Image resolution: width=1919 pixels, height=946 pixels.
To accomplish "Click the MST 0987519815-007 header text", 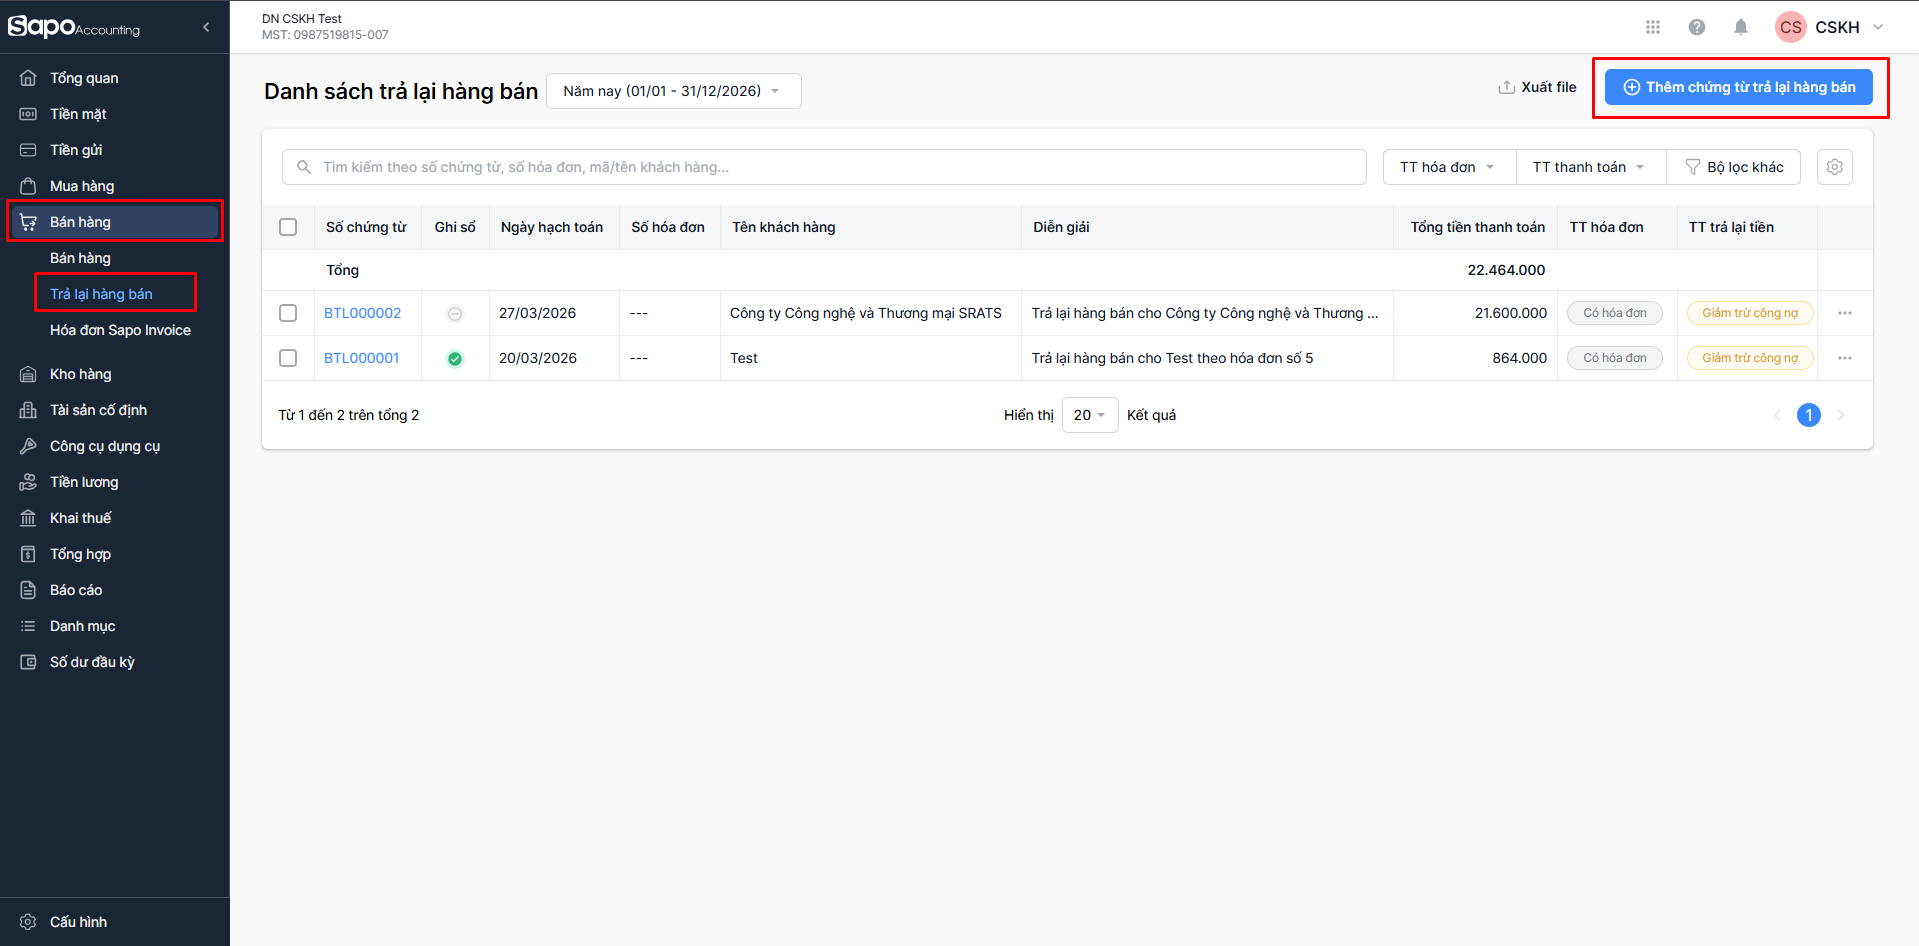I will pyautogui.click(x=325, y=35).
